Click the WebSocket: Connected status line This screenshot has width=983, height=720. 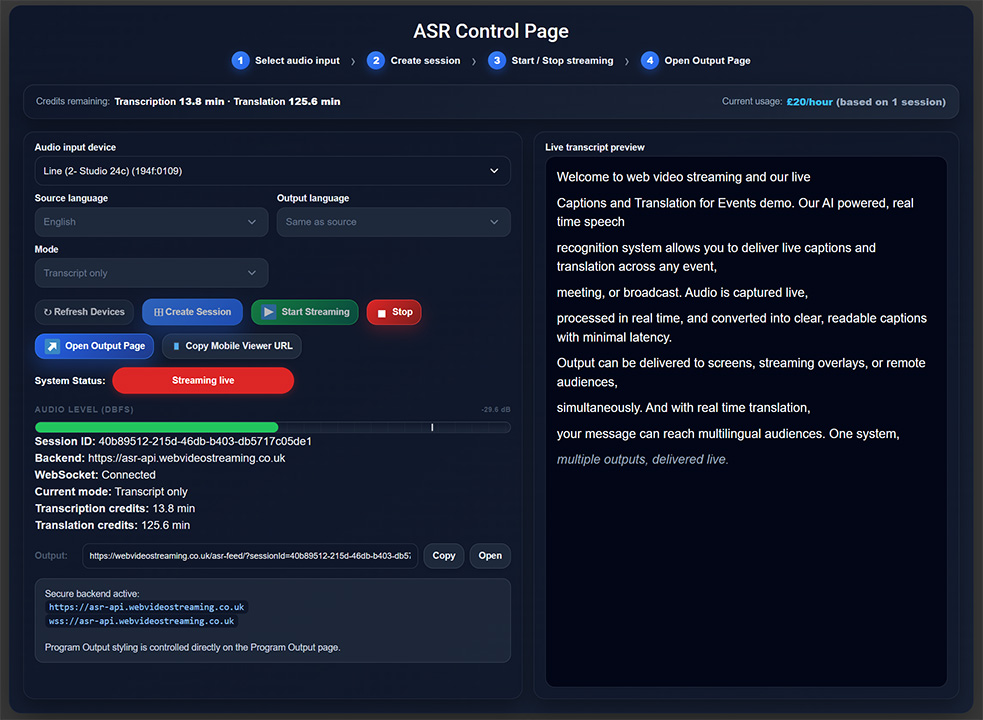click(x=95, y=475)
